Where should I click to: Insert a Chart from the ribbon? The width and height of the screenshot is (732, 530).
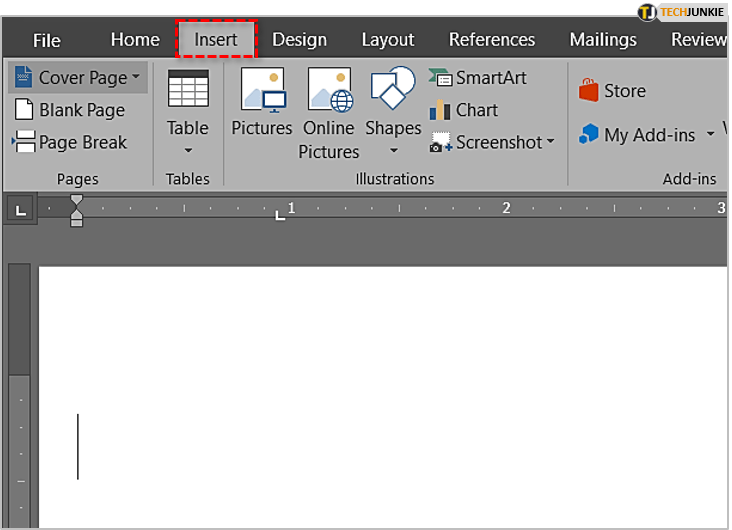[x=464, y=110]
